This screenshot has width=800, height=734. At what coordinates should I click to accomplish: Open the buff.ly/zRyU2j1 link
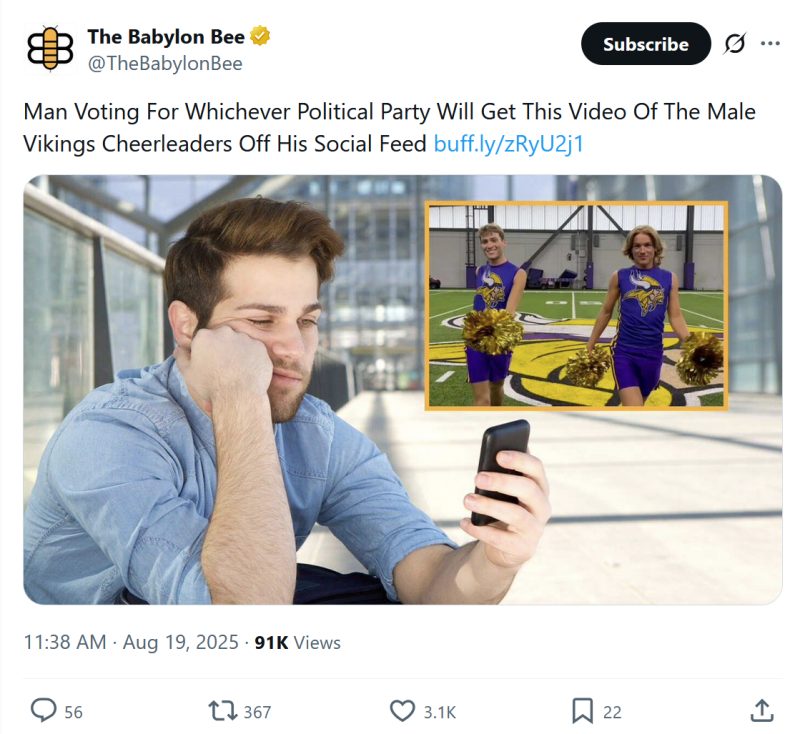coord(508,143)
